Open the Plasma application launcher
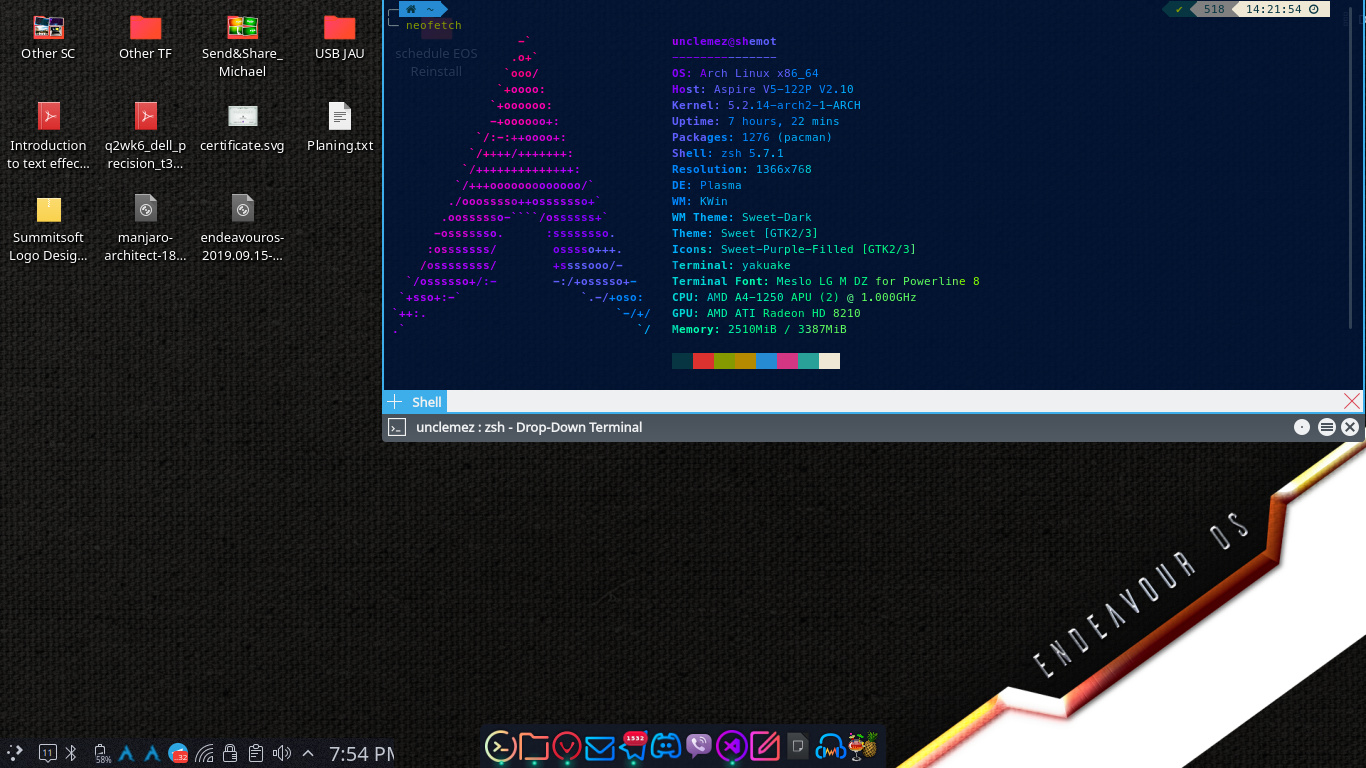 click(x=15, y=753)
